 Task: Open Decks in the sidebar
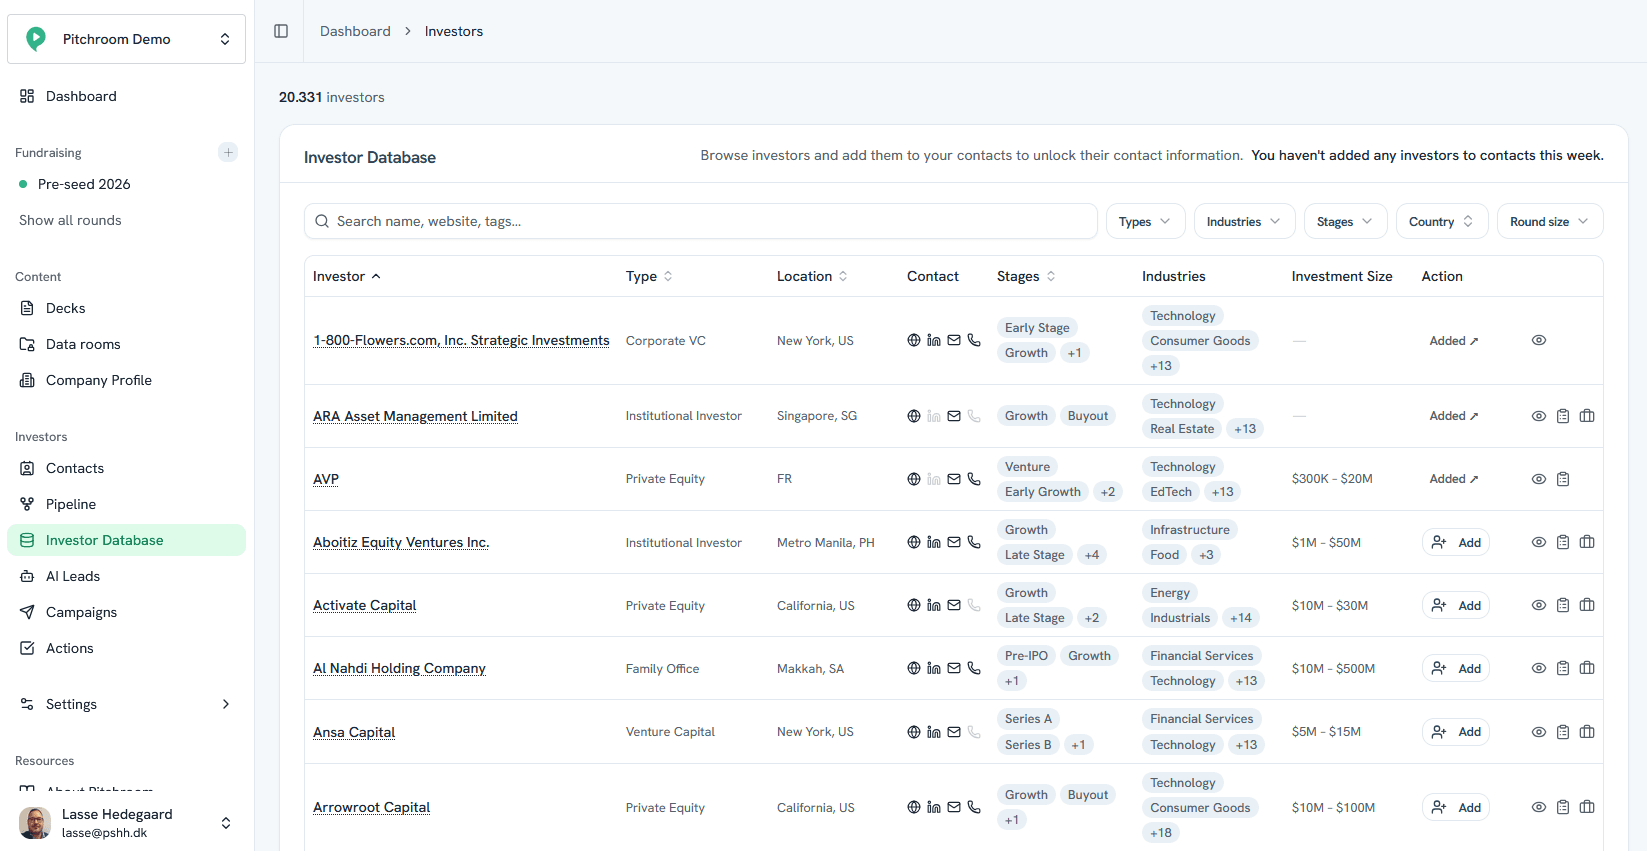click(126, 308)
